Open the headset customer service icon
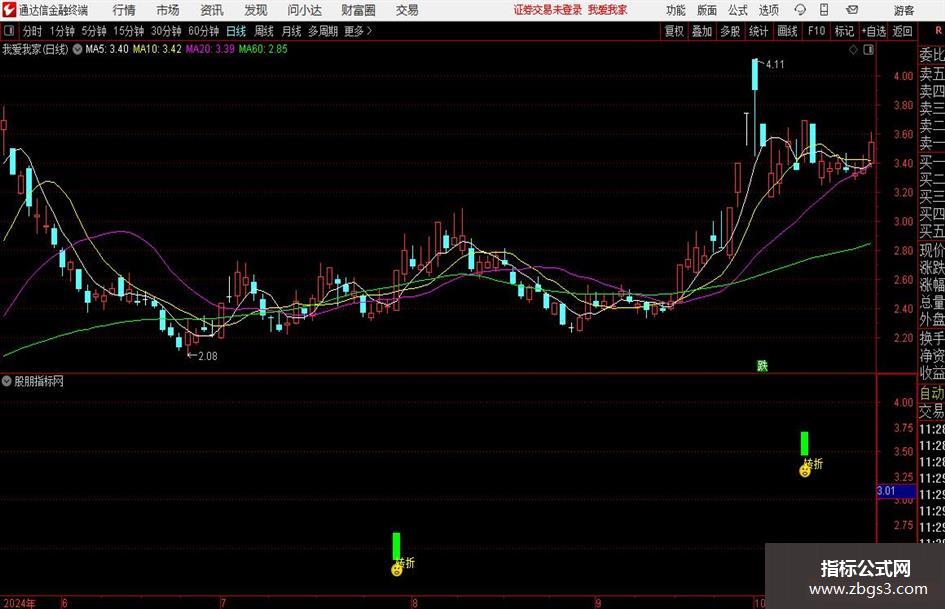 [x=800, y=10]
